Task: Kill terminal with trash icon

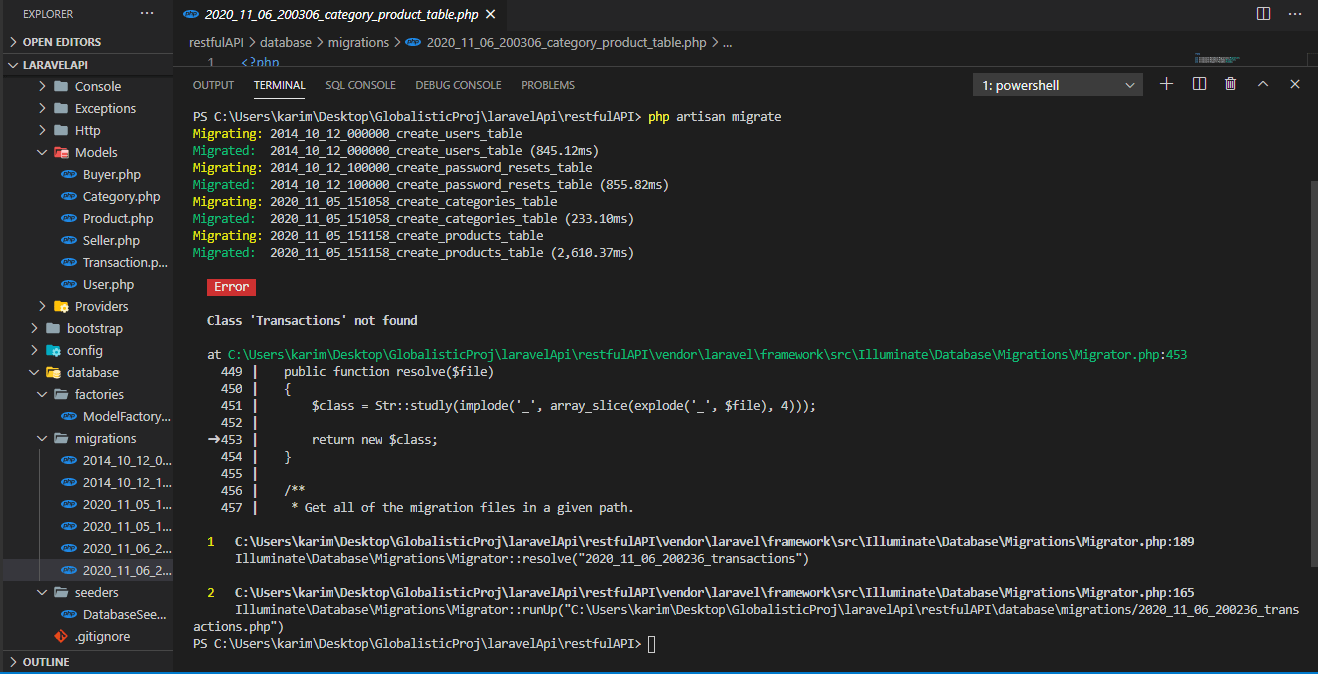Action: [1231, 85]
